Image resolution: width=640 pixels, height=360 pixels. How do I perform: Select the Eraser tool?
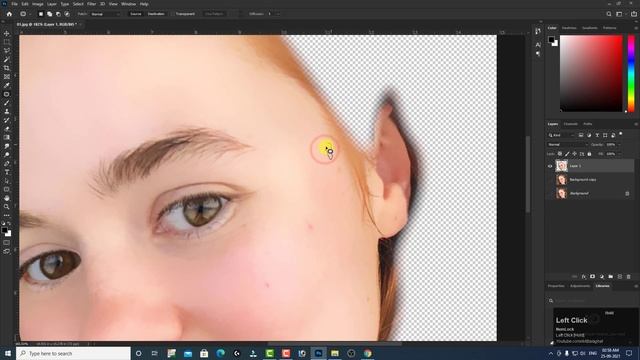7,129
